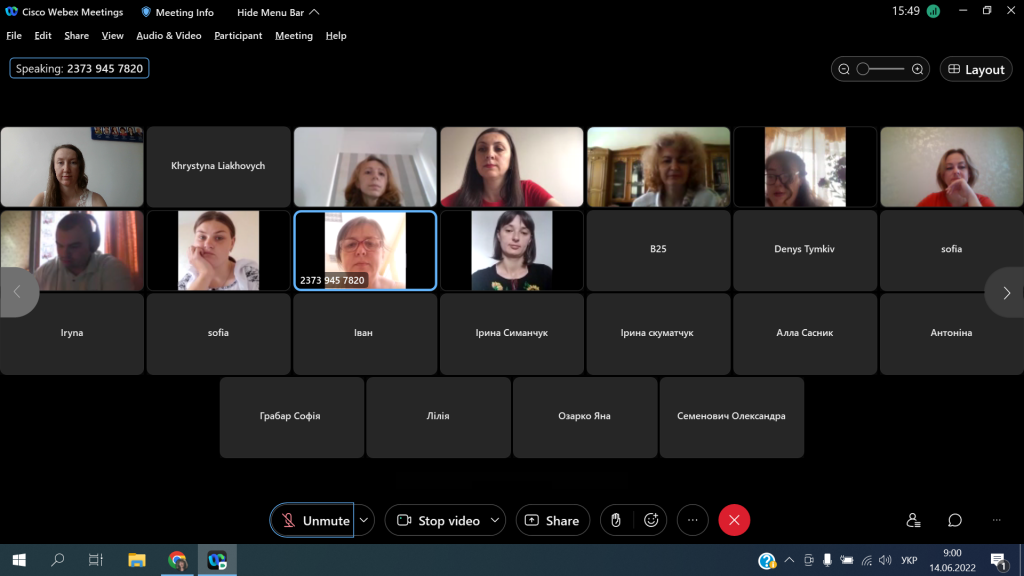Open the reactions emoji picker
Screen dimensions: 1024x576
click(x=651, y=520)
